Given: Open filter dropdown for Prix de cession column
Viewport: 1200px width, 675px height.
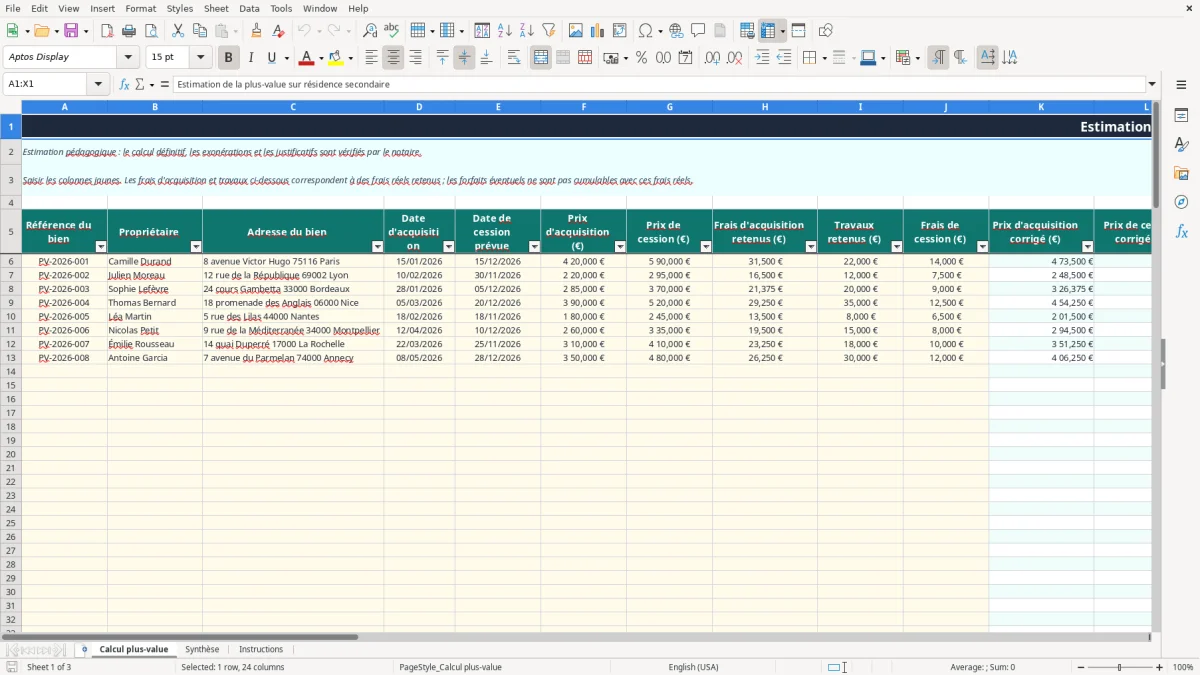Looking at the screenshot, I should pos(706,246).
